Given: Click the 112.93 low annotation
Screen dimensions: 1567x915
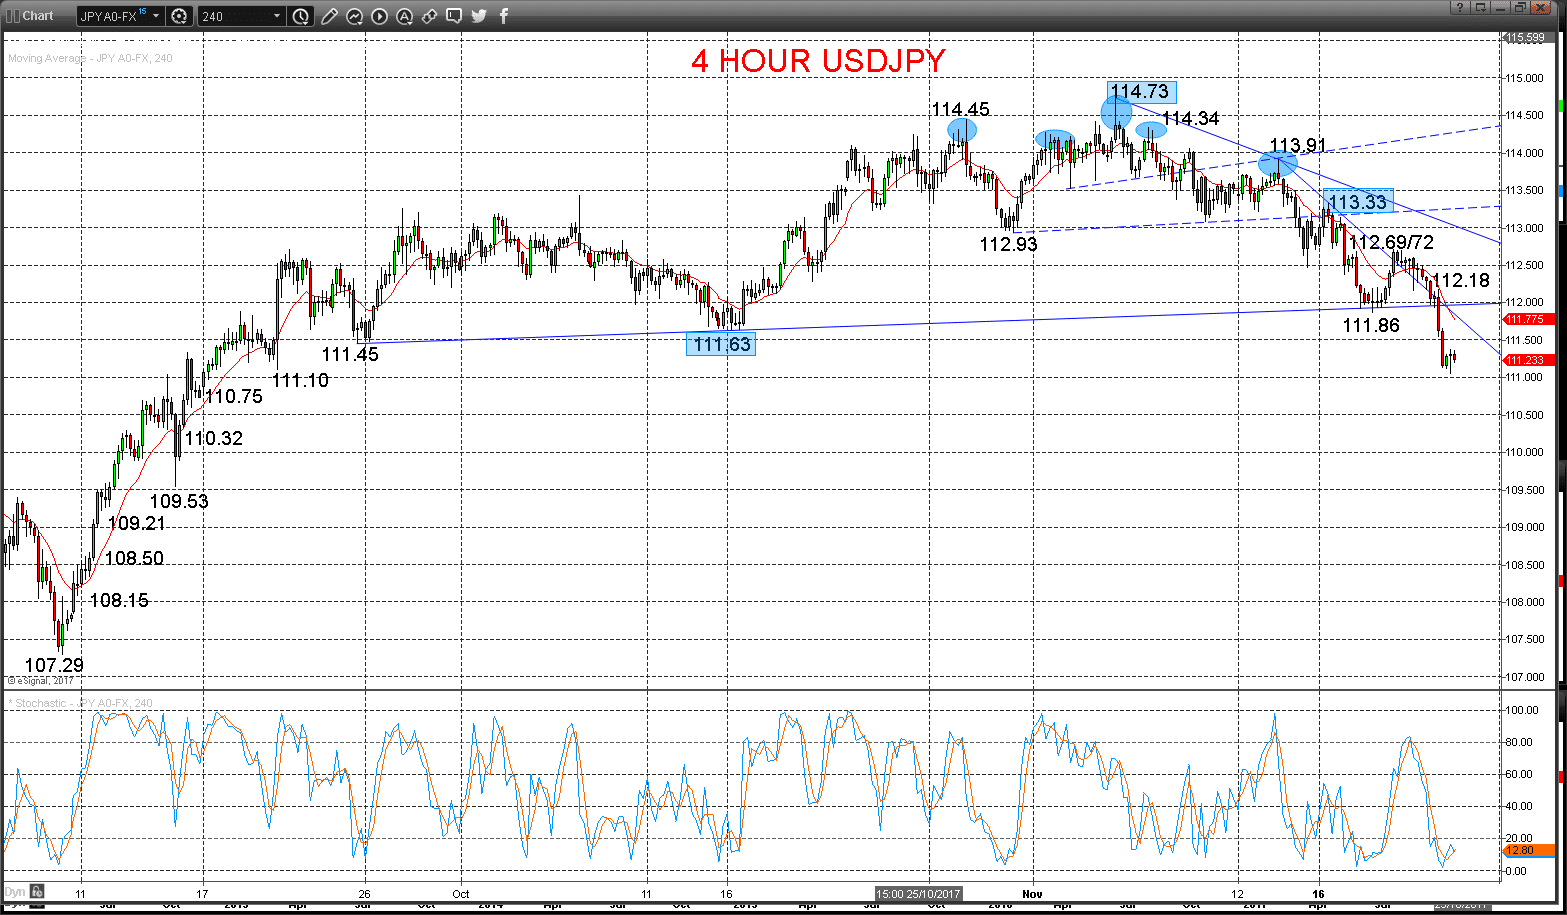Looking at the screenshot, I should pos(1008,244).
